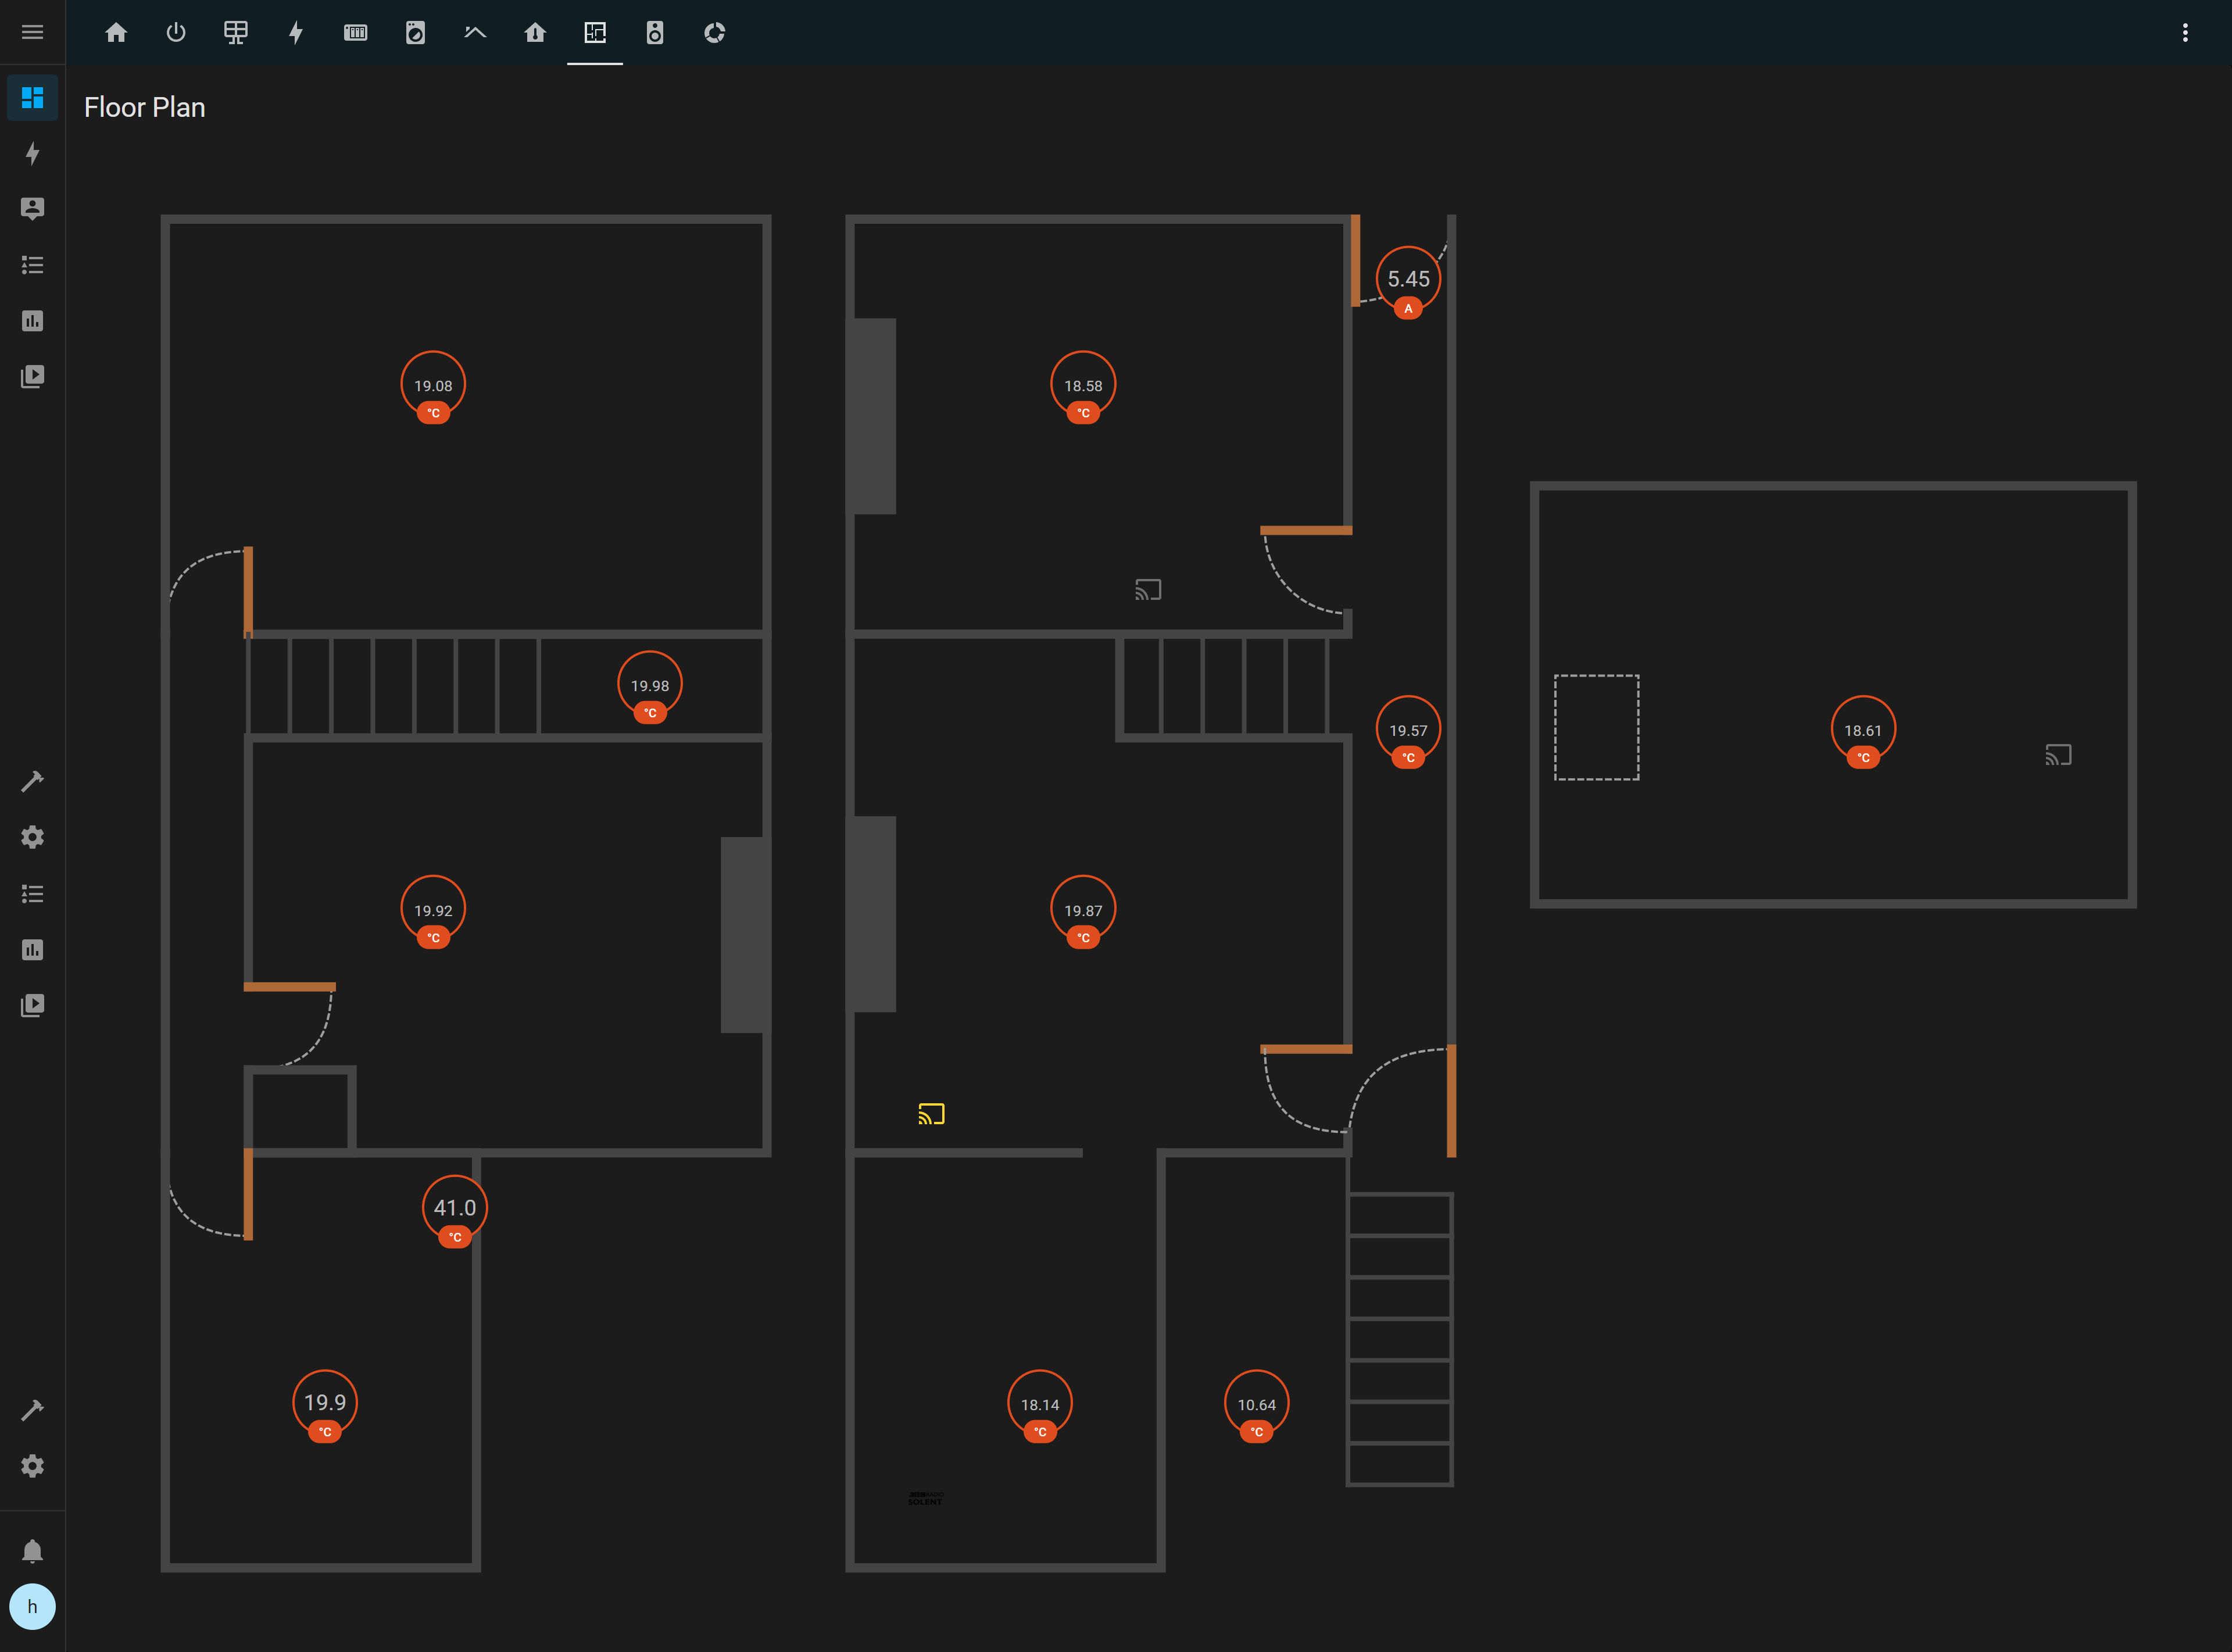The height and width of the screenshot is (1652, 2232).
Task: Toggle the grey cast device upstairs
Action: [1147, 589]
